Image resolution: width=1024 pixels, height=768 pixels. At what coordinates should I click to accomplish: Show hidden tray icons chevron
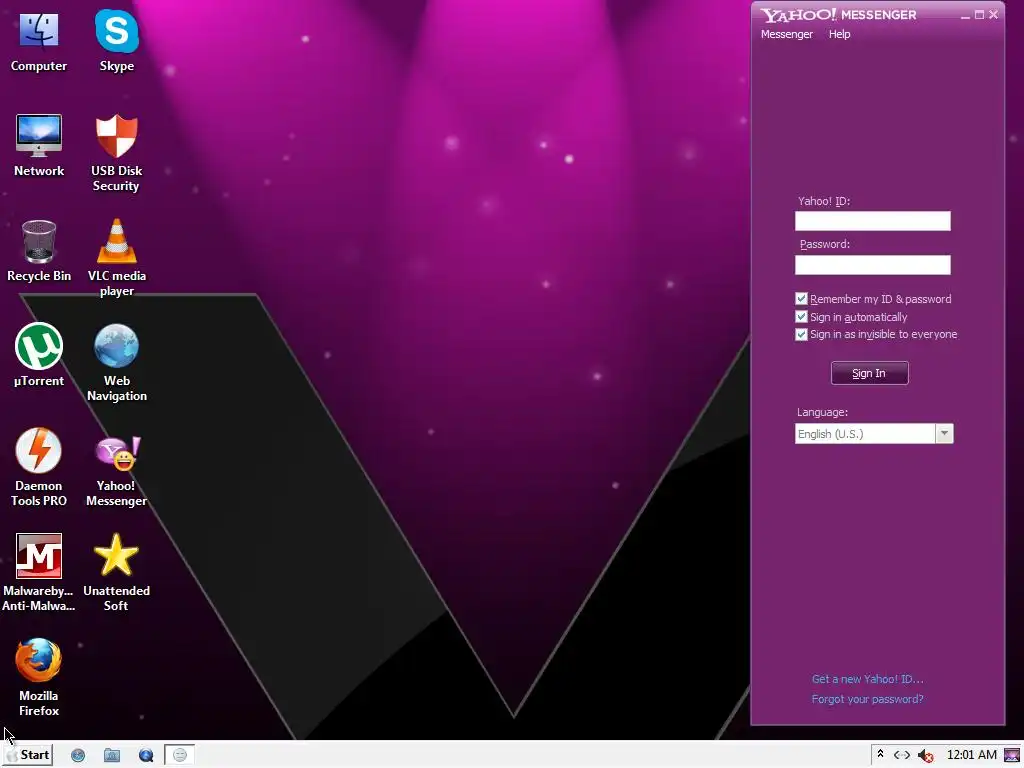pos(880,754)
